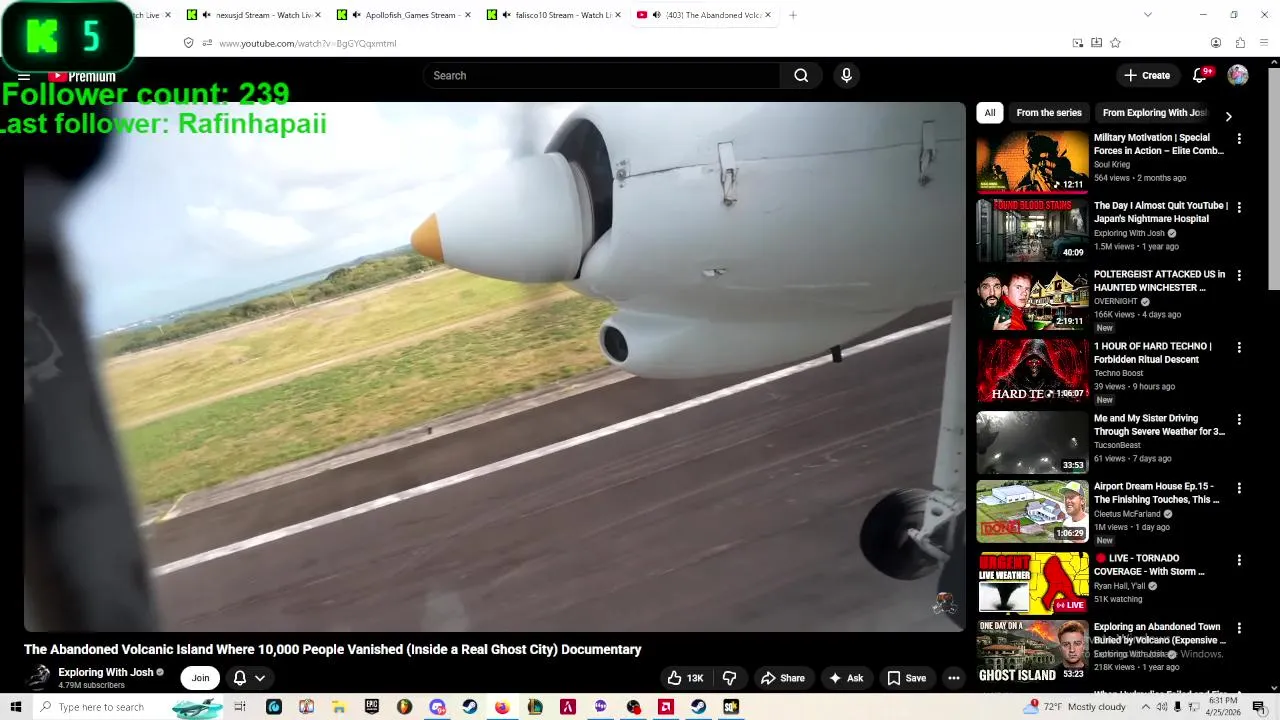This screenshot has width=1280, height=720.
Task: Open the weather widget showing 72°F
Action: coord(1075,707)
